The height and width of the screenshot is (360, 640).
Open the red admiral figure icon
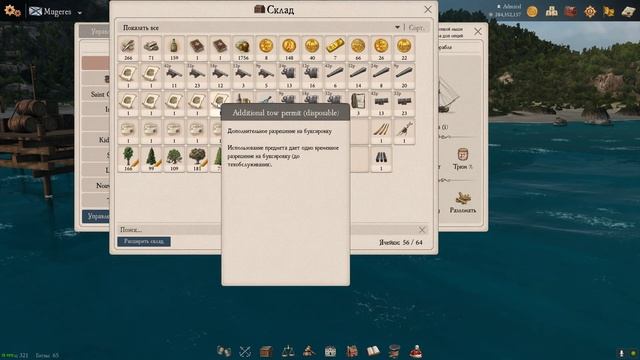click(416, 351)
